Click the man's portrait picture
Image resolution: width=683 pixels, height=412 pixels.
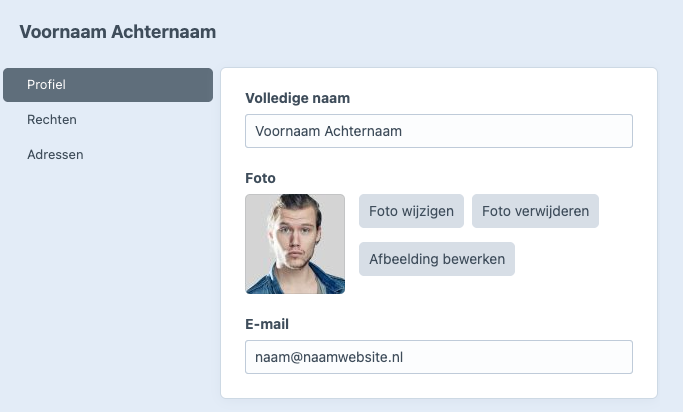point(295,244)
